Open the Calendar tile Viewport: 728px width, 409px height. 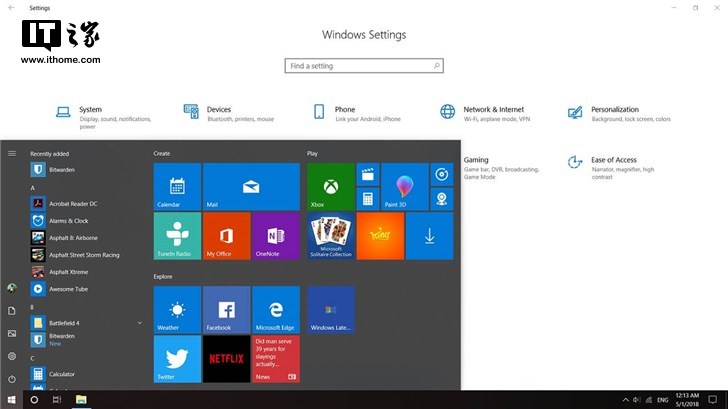(177, 187)
